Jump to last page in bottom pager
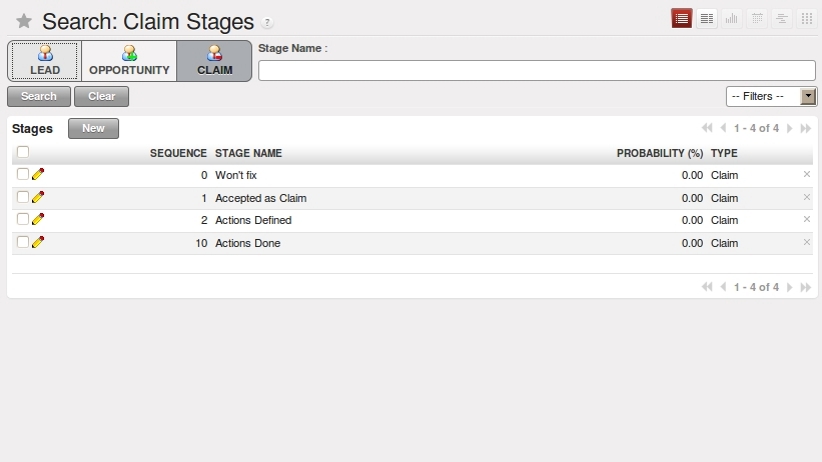The image size is (822, 462). (806, 287)
